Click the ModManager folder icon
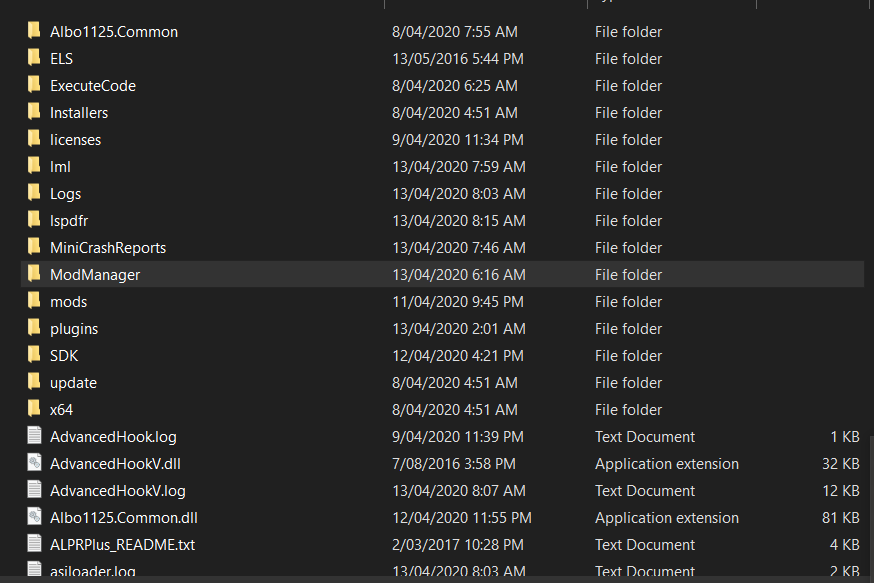The width and height of the screenshot is (874, 583). click(x=34, y=274)
